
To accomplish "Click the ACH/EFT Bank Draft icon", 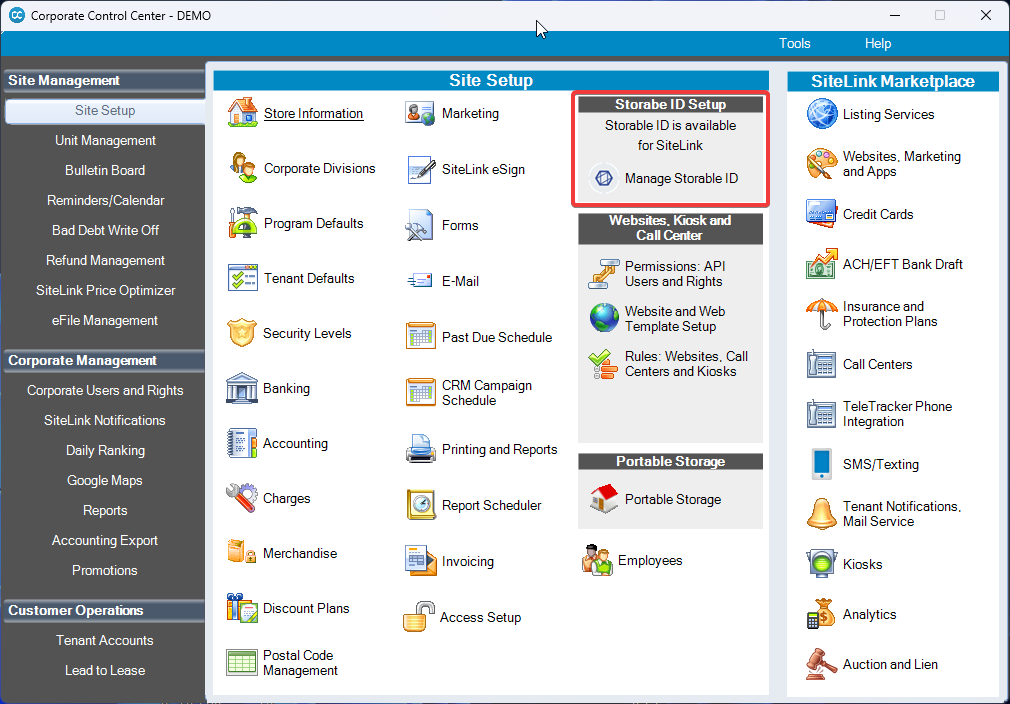I will pyautogui.click(x=822, y=264).
